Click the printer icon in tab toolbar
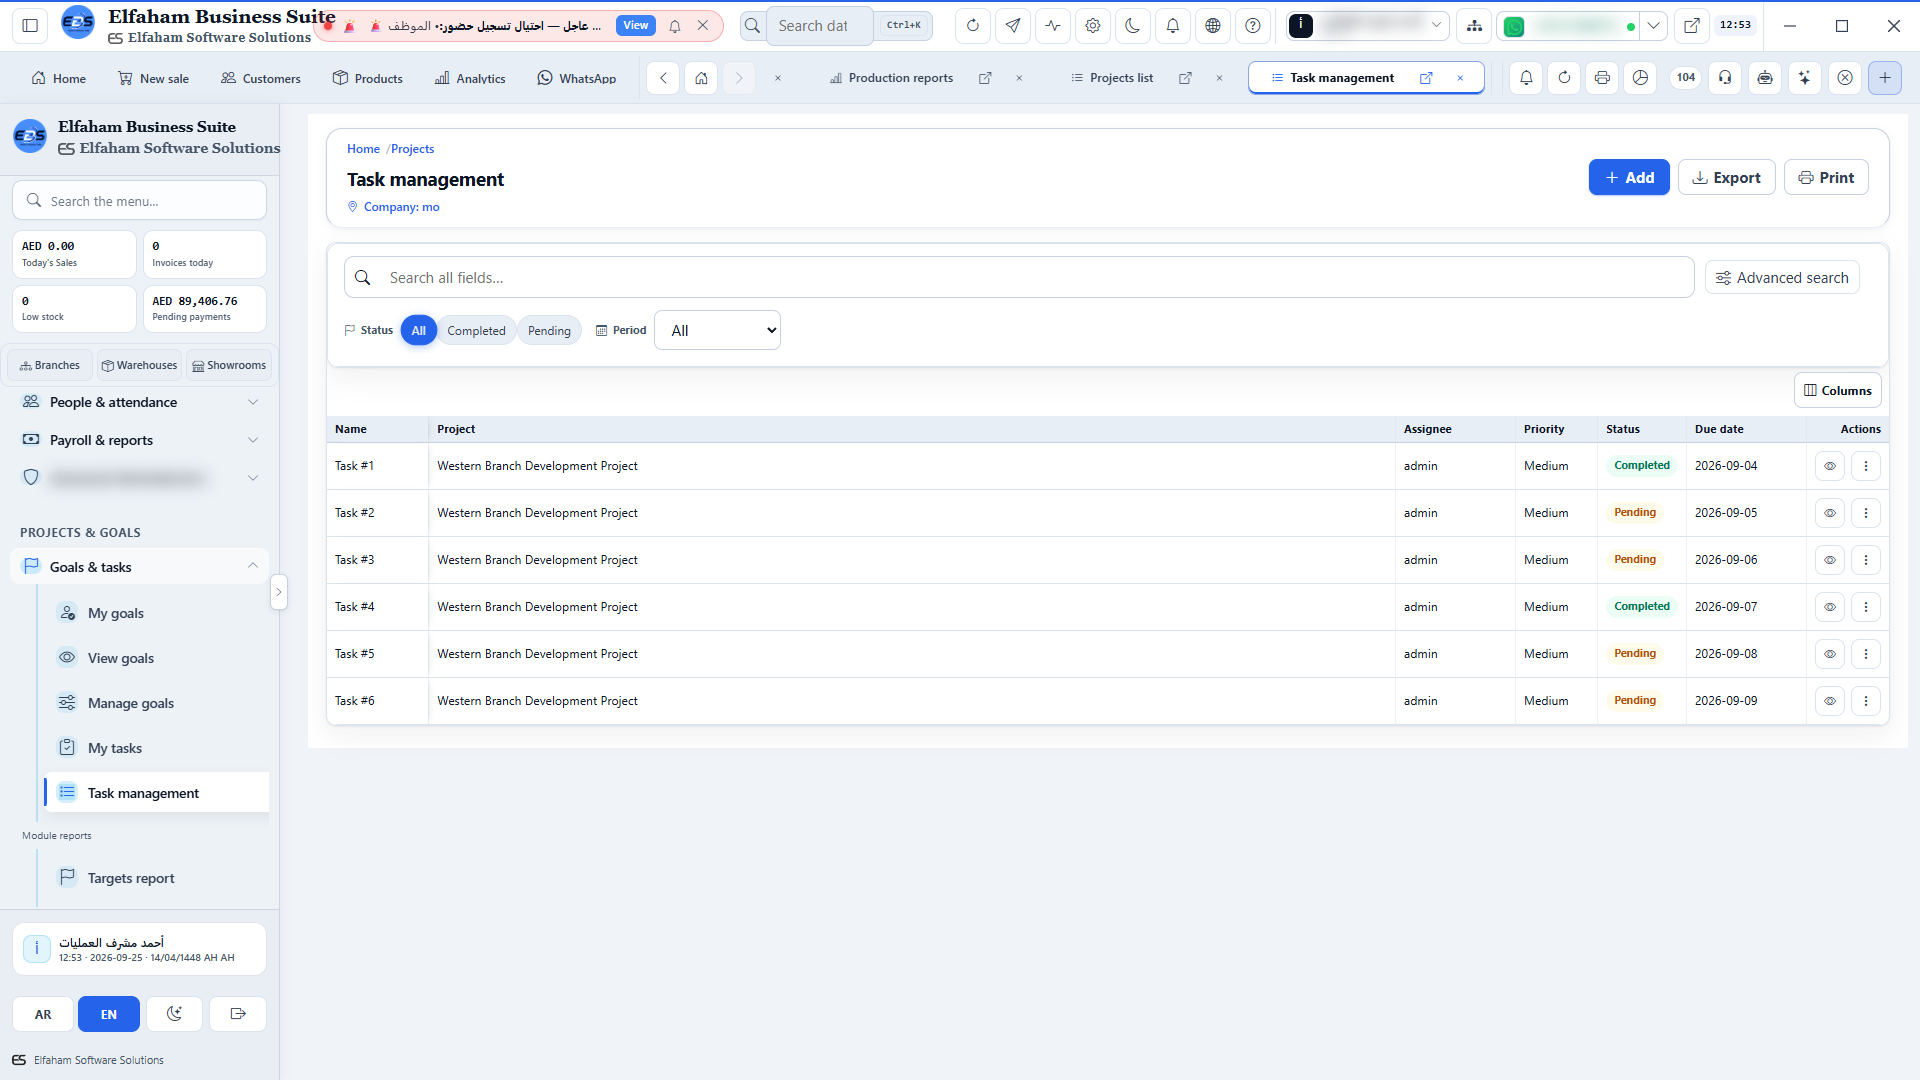1920x1080 pixels. (1602, 78)
